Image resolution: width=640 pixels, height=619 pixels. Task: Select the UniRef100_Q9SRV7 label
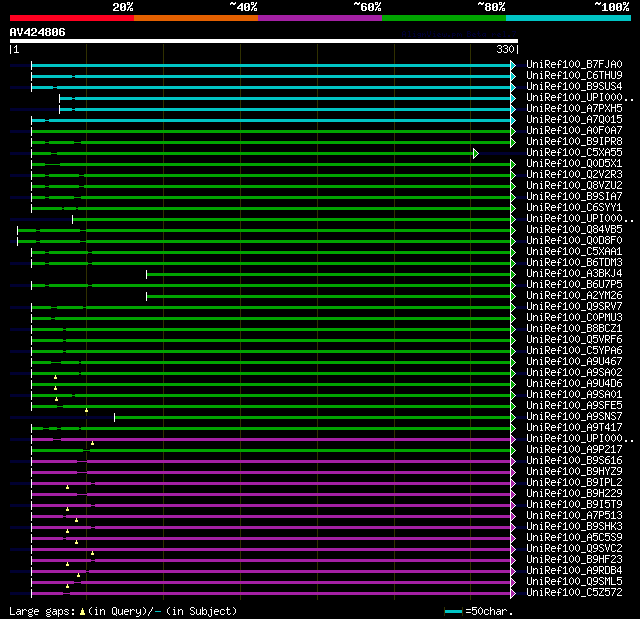coord(574,306)
